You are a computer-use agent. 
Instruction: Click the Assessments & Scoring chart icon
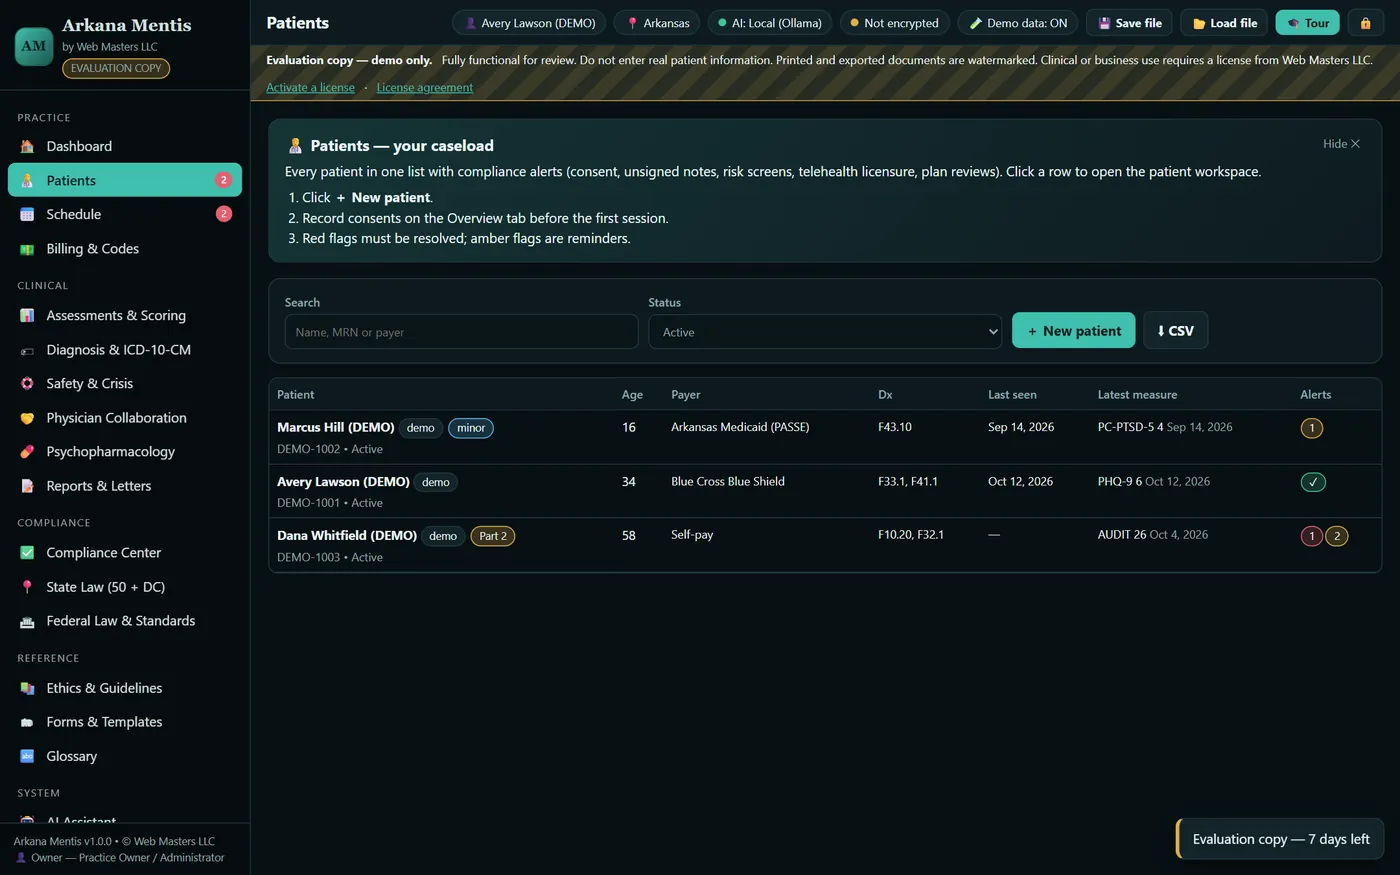click(x=27, y=315)
